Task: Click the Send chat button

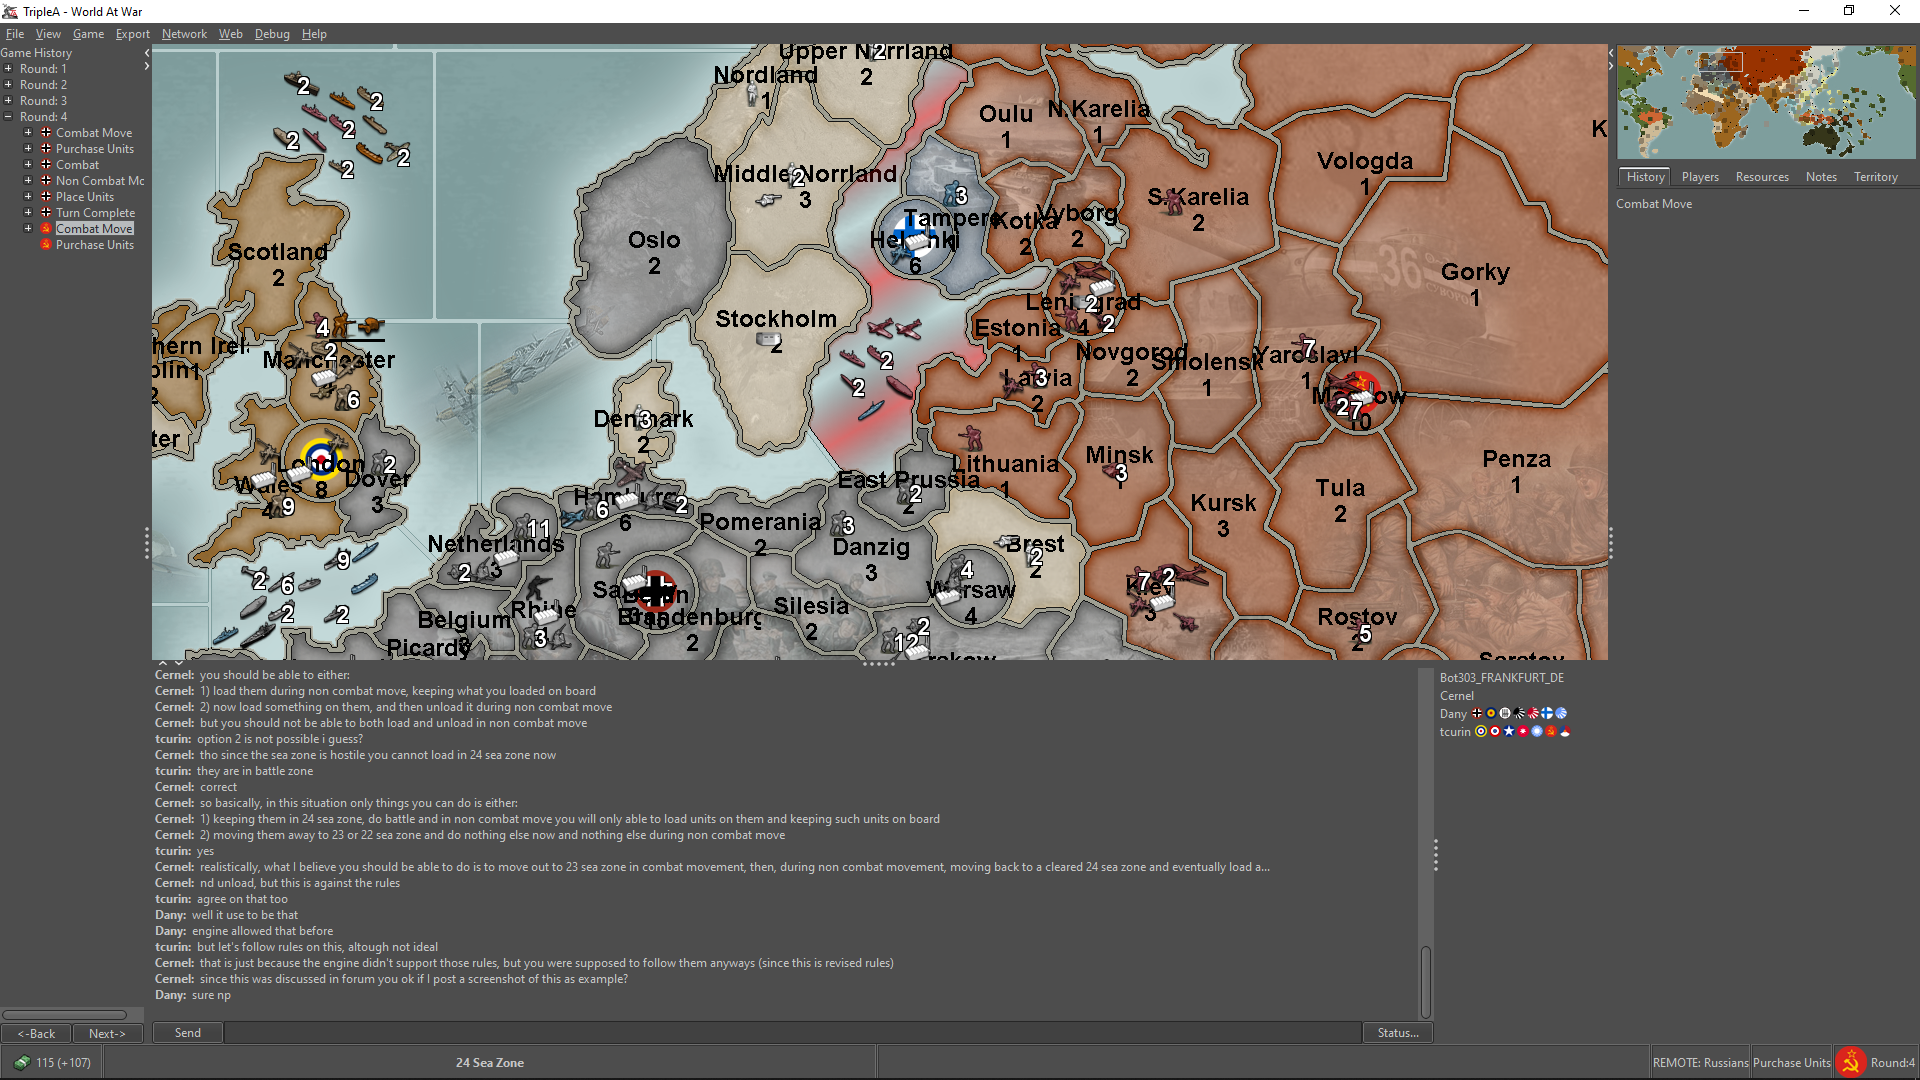Action: pyautogui.click(x=188, y=1033)
